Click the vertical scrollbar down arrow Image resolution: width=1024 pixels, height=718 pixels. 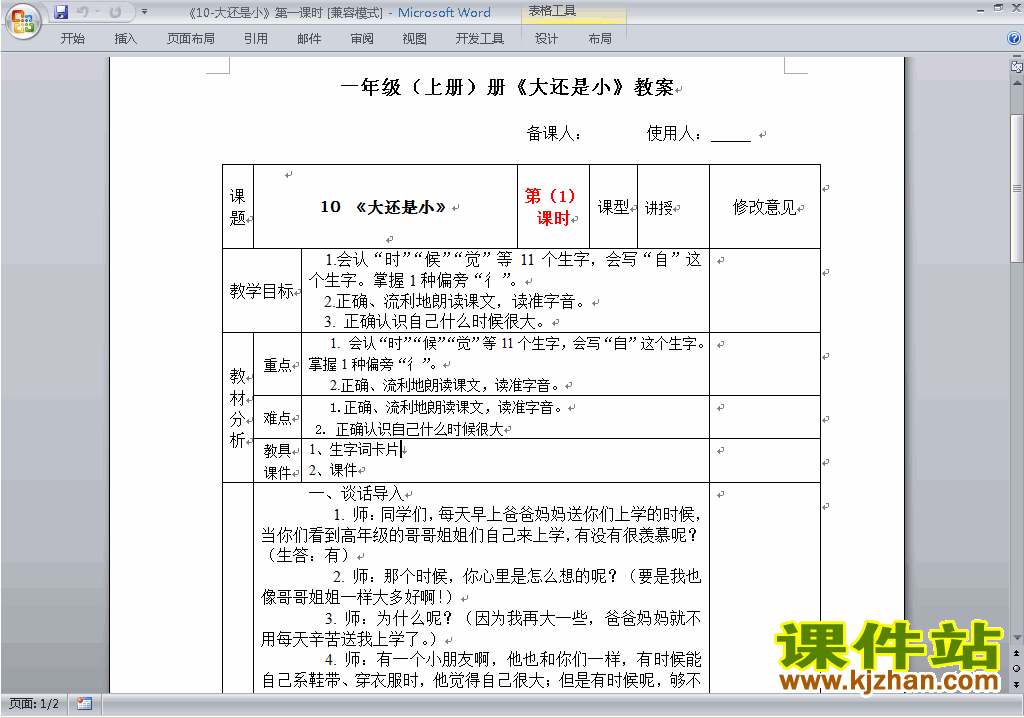pos(1016,638)
